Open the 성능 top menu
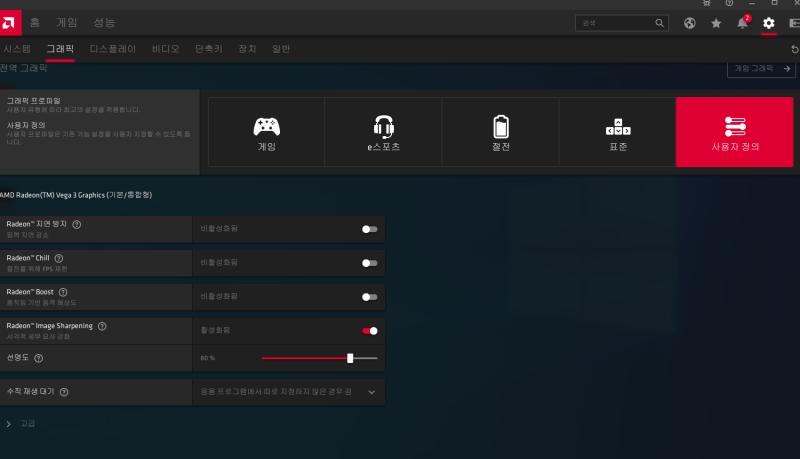This screenshot has height=459, width=800. (x=104, y=22)
